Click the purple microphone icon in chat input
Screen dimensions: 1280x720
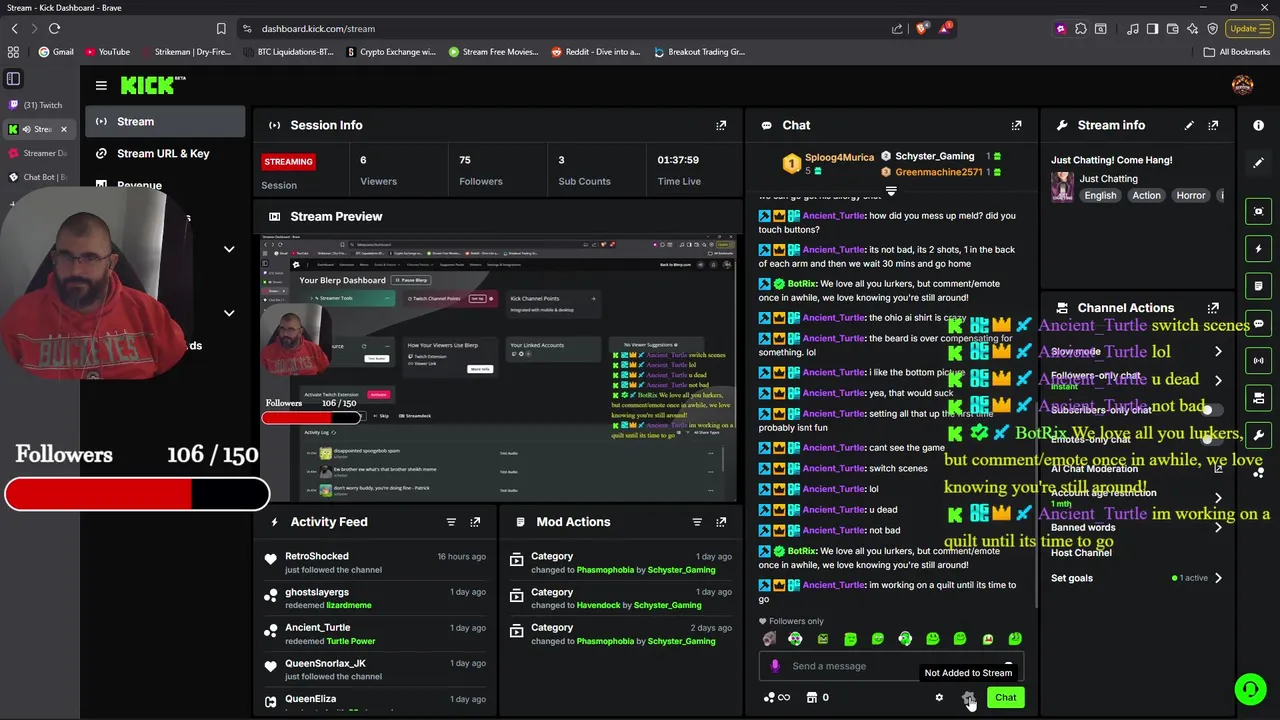[x=775, y=666]
